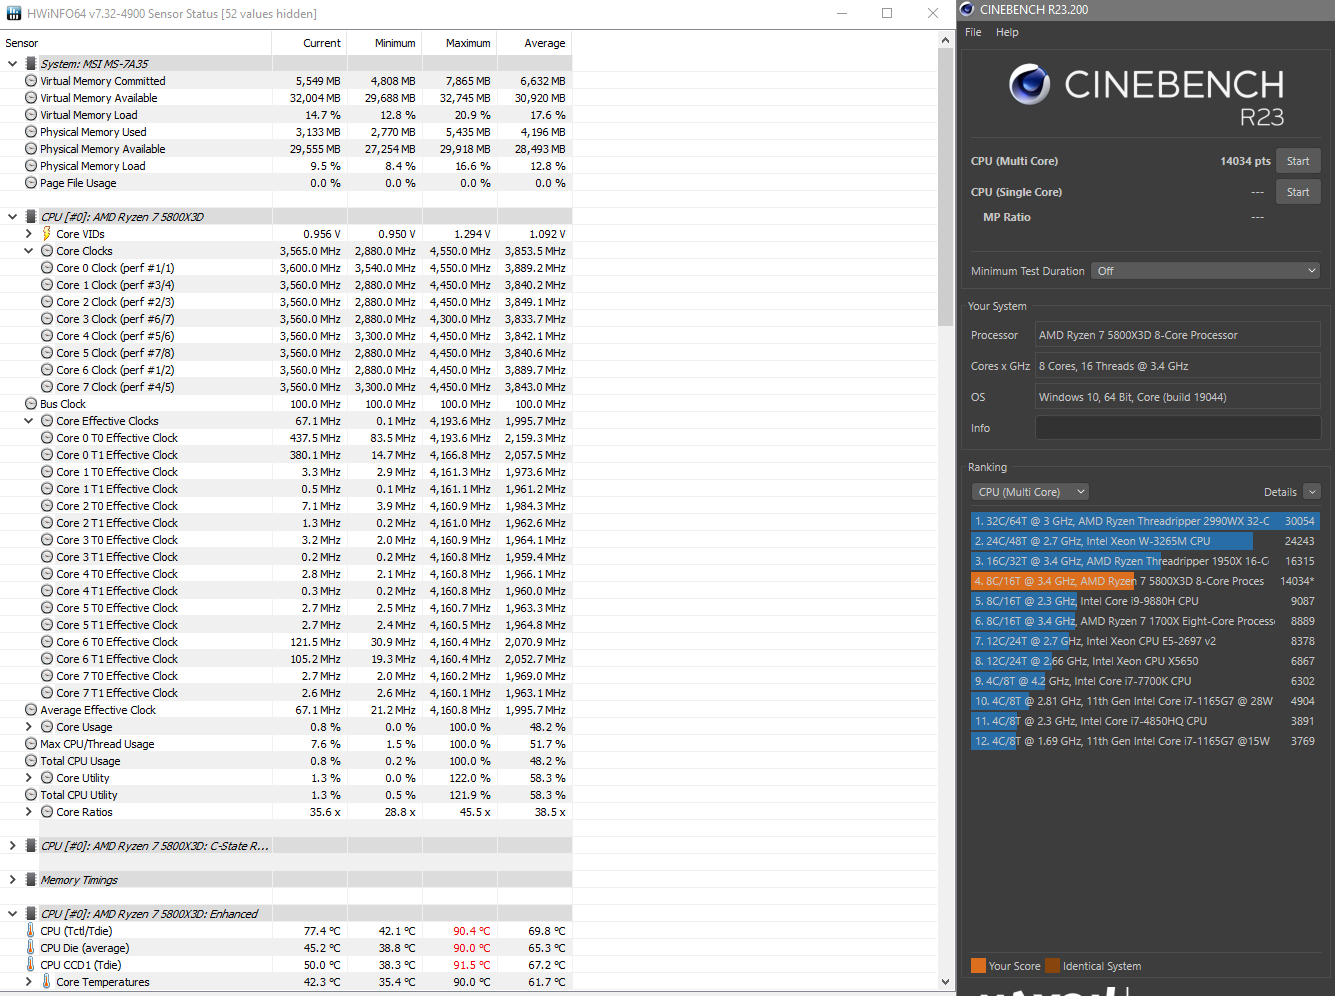
Task: Click the Identical System legend swatch
Action: coord(1052,966)
